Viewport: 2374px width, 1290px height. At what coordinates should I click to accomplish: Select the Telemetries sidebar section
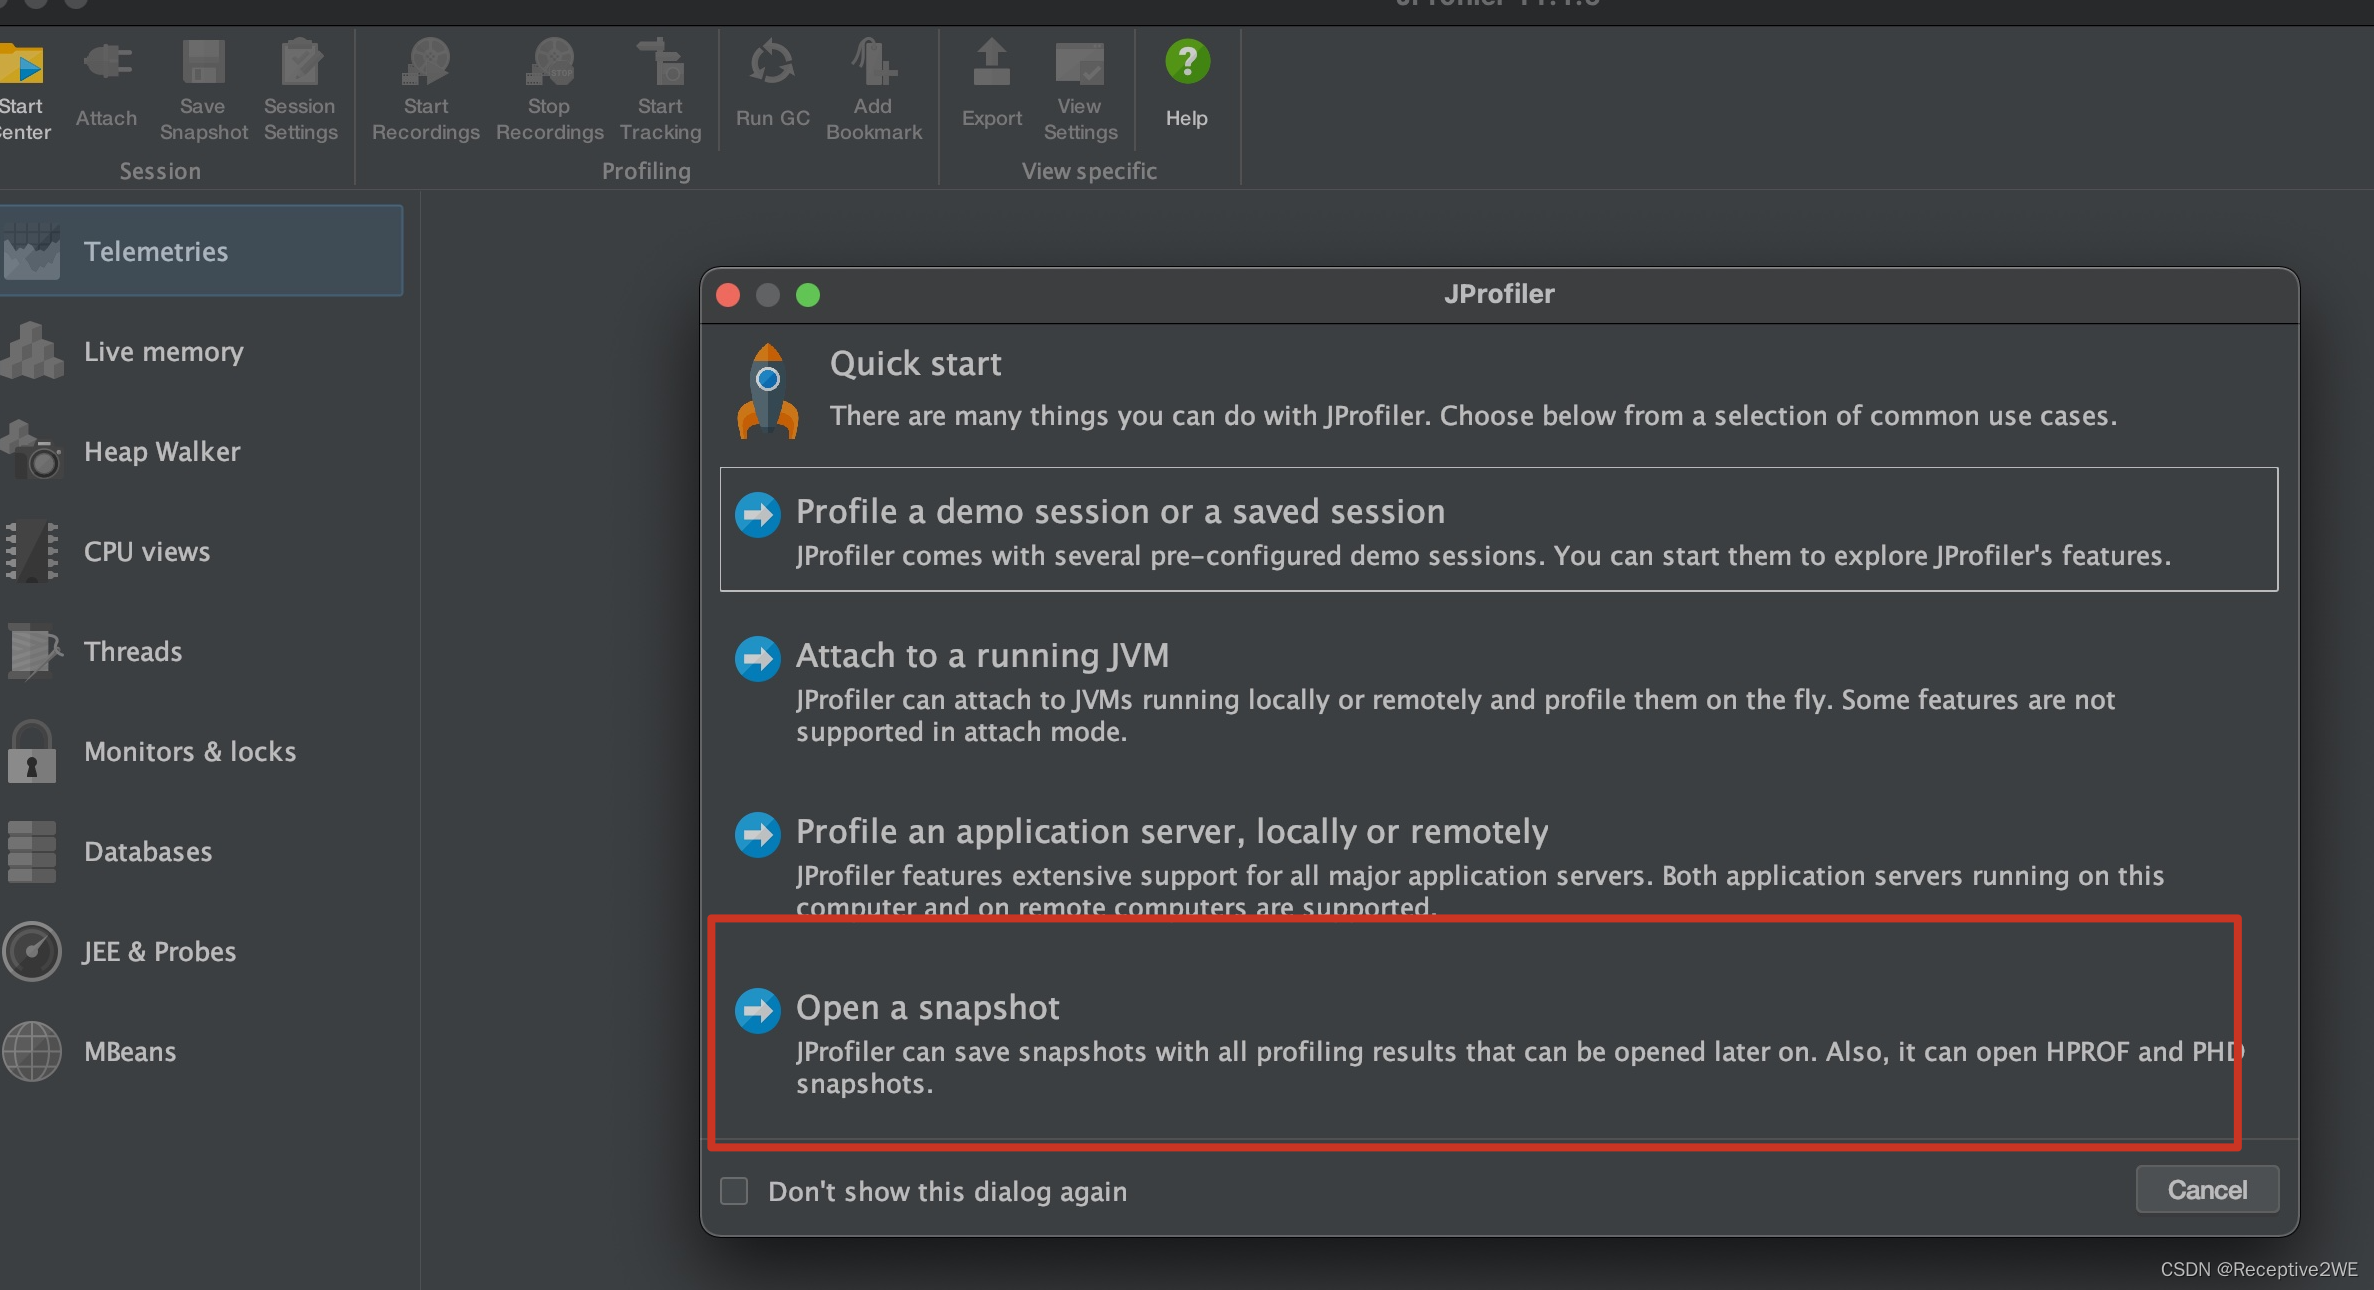point(201,251)
